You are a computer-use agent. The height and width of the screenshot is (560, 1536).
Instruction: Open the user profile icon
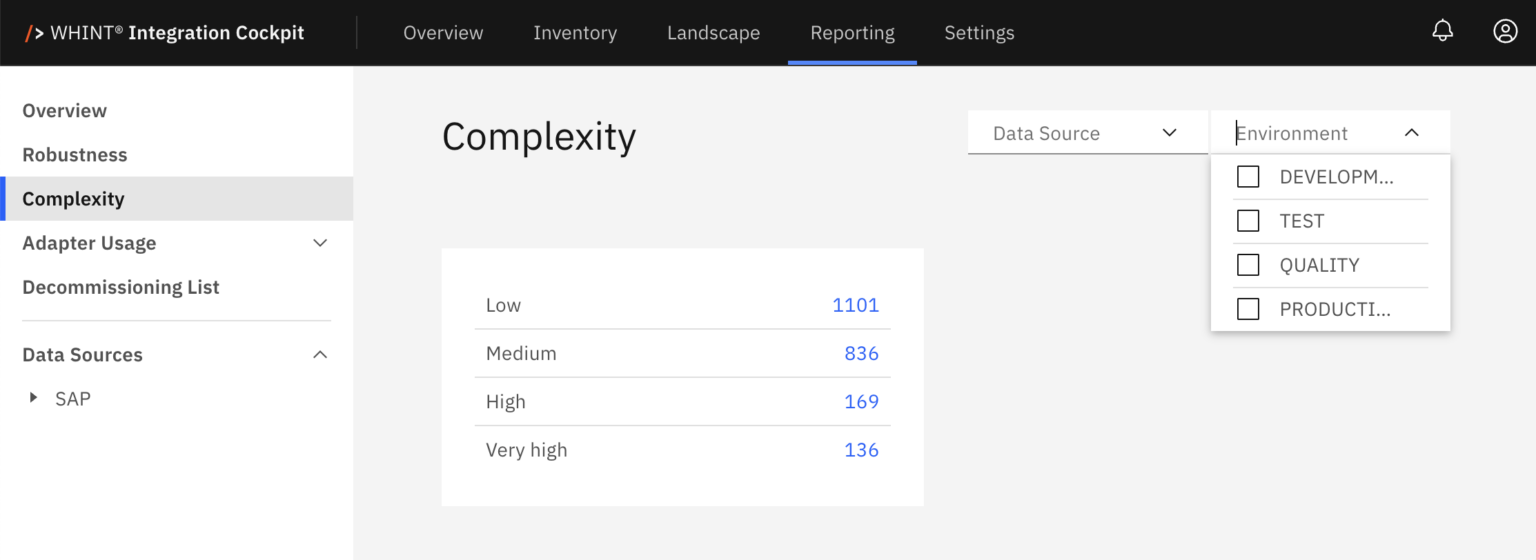point(1505,31)
